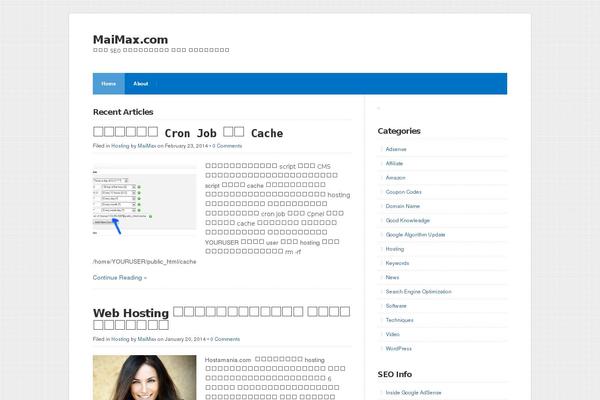Open the Web Hosting article title

pyautogui.click(x=222, y=318)
